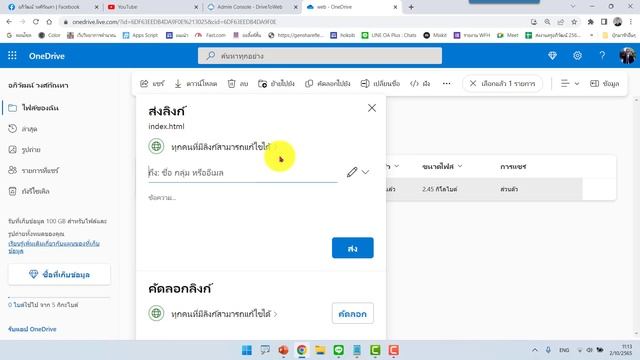This screenshot has width=640, height=360.
Task: Go to My files (ไฟล์ของฉัน) in sidebar
Action: pos(40,108)
